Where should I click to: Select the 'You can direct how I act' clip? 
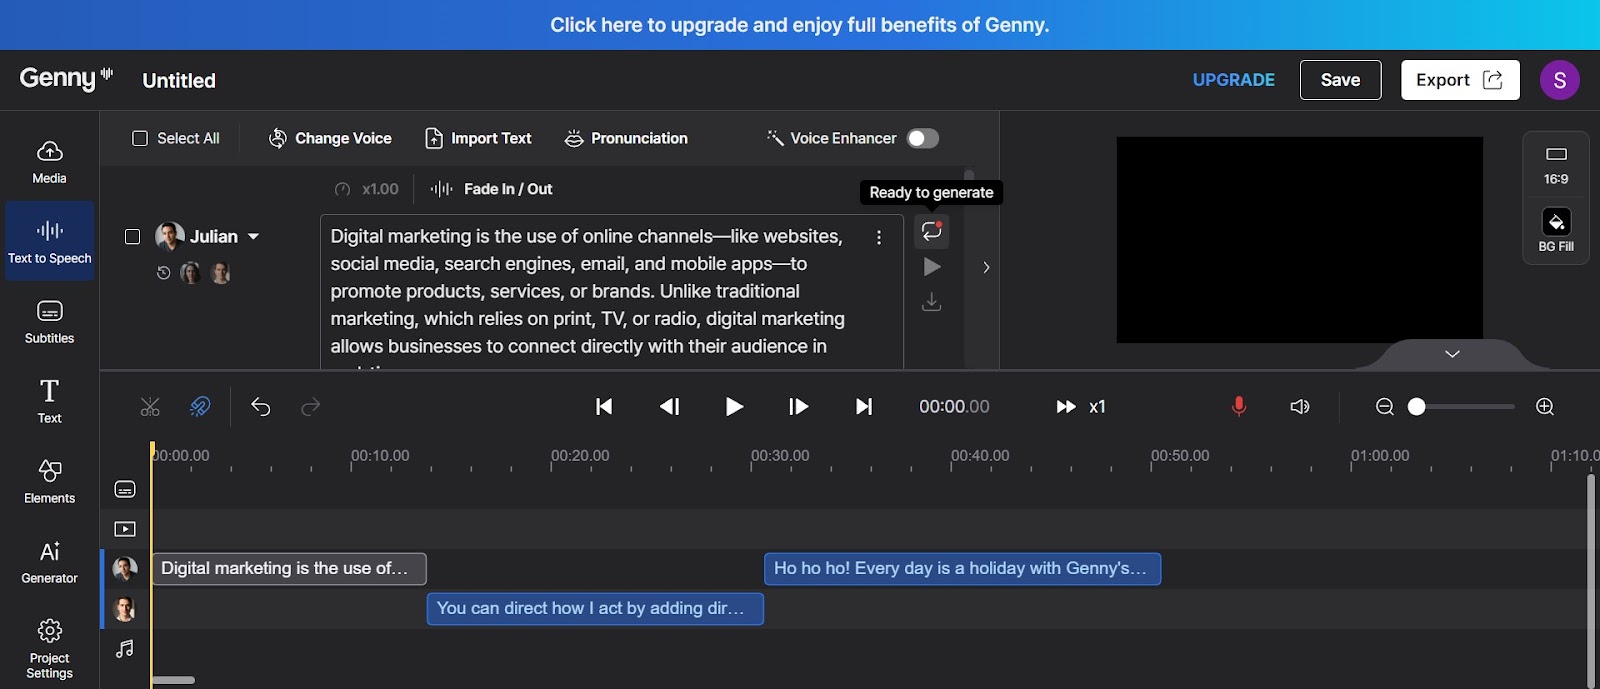click(595, 609)
